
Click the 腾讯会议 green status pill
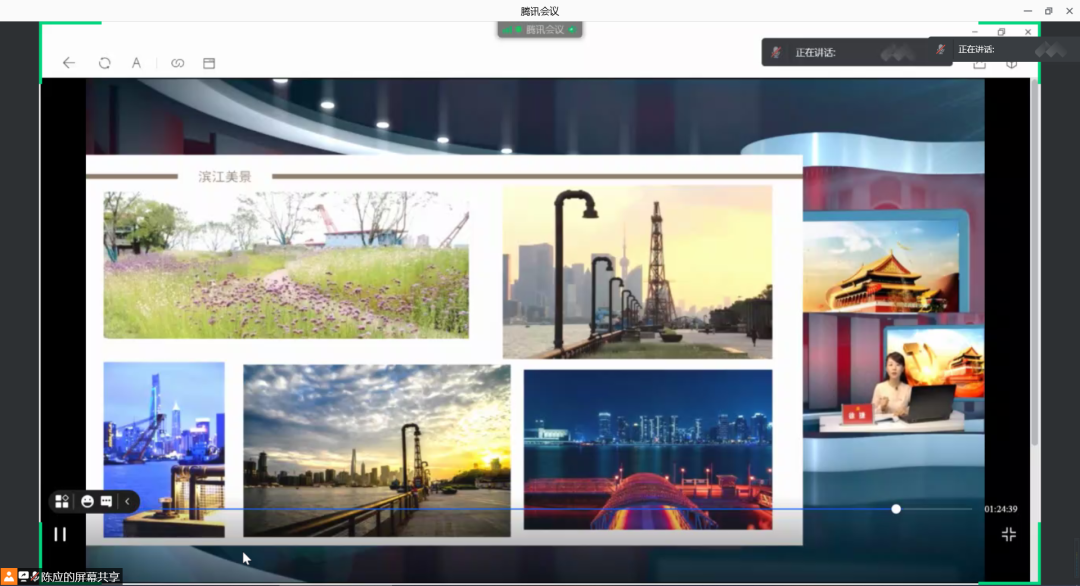coord(540,30)
